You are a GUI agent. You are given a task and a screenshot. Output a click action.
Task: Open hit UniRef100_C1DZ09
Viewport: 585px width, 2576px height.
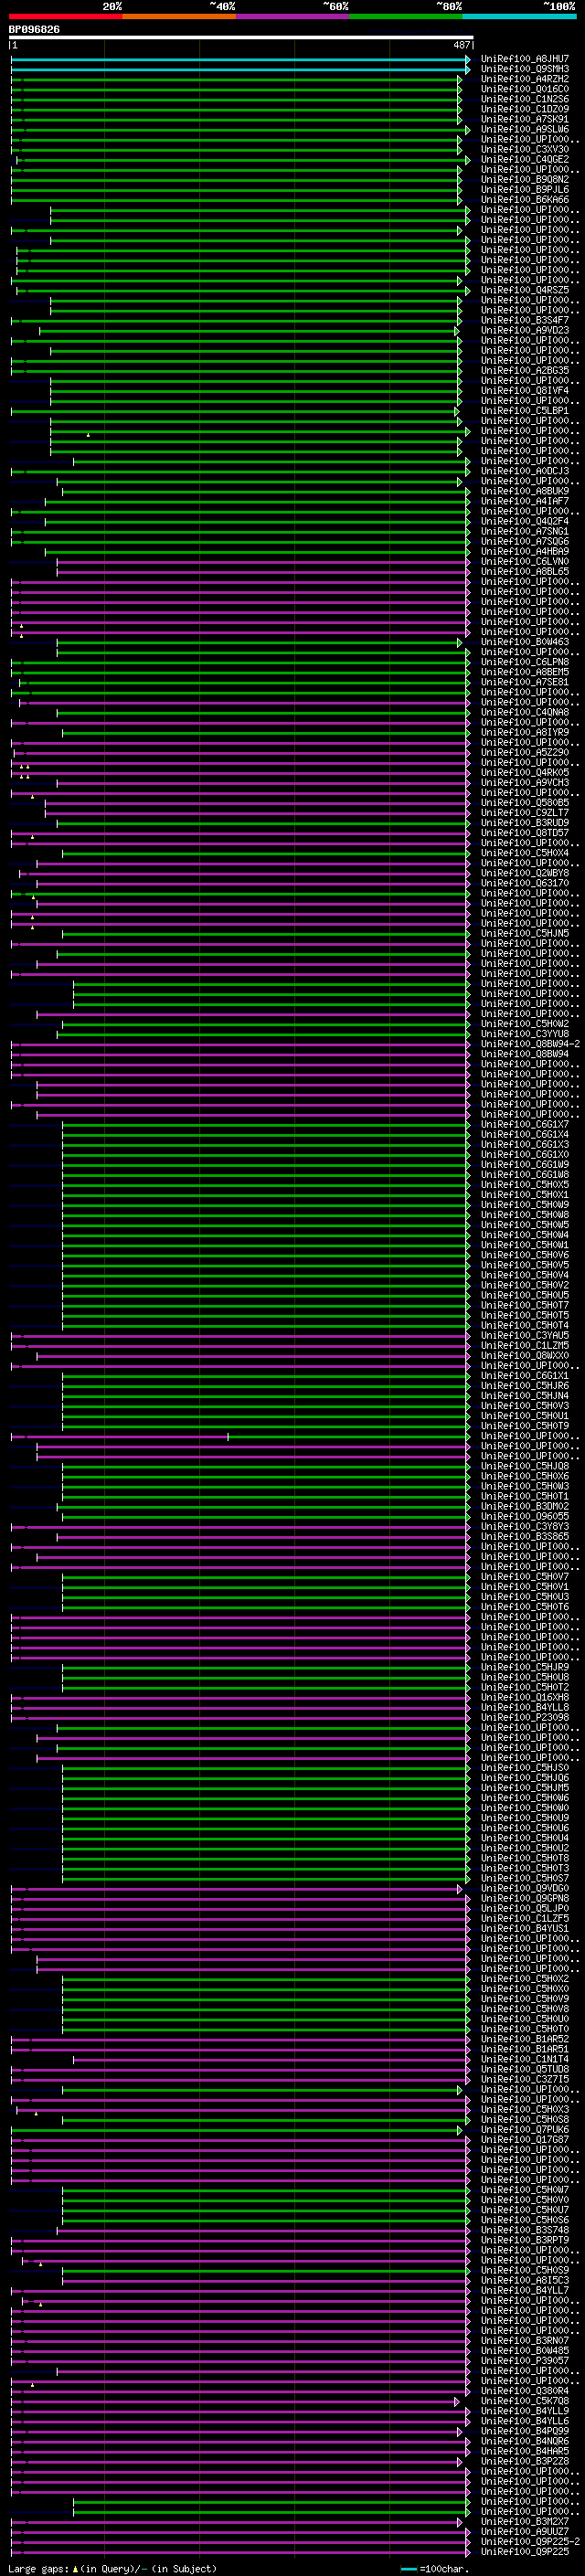coord(525,109)
